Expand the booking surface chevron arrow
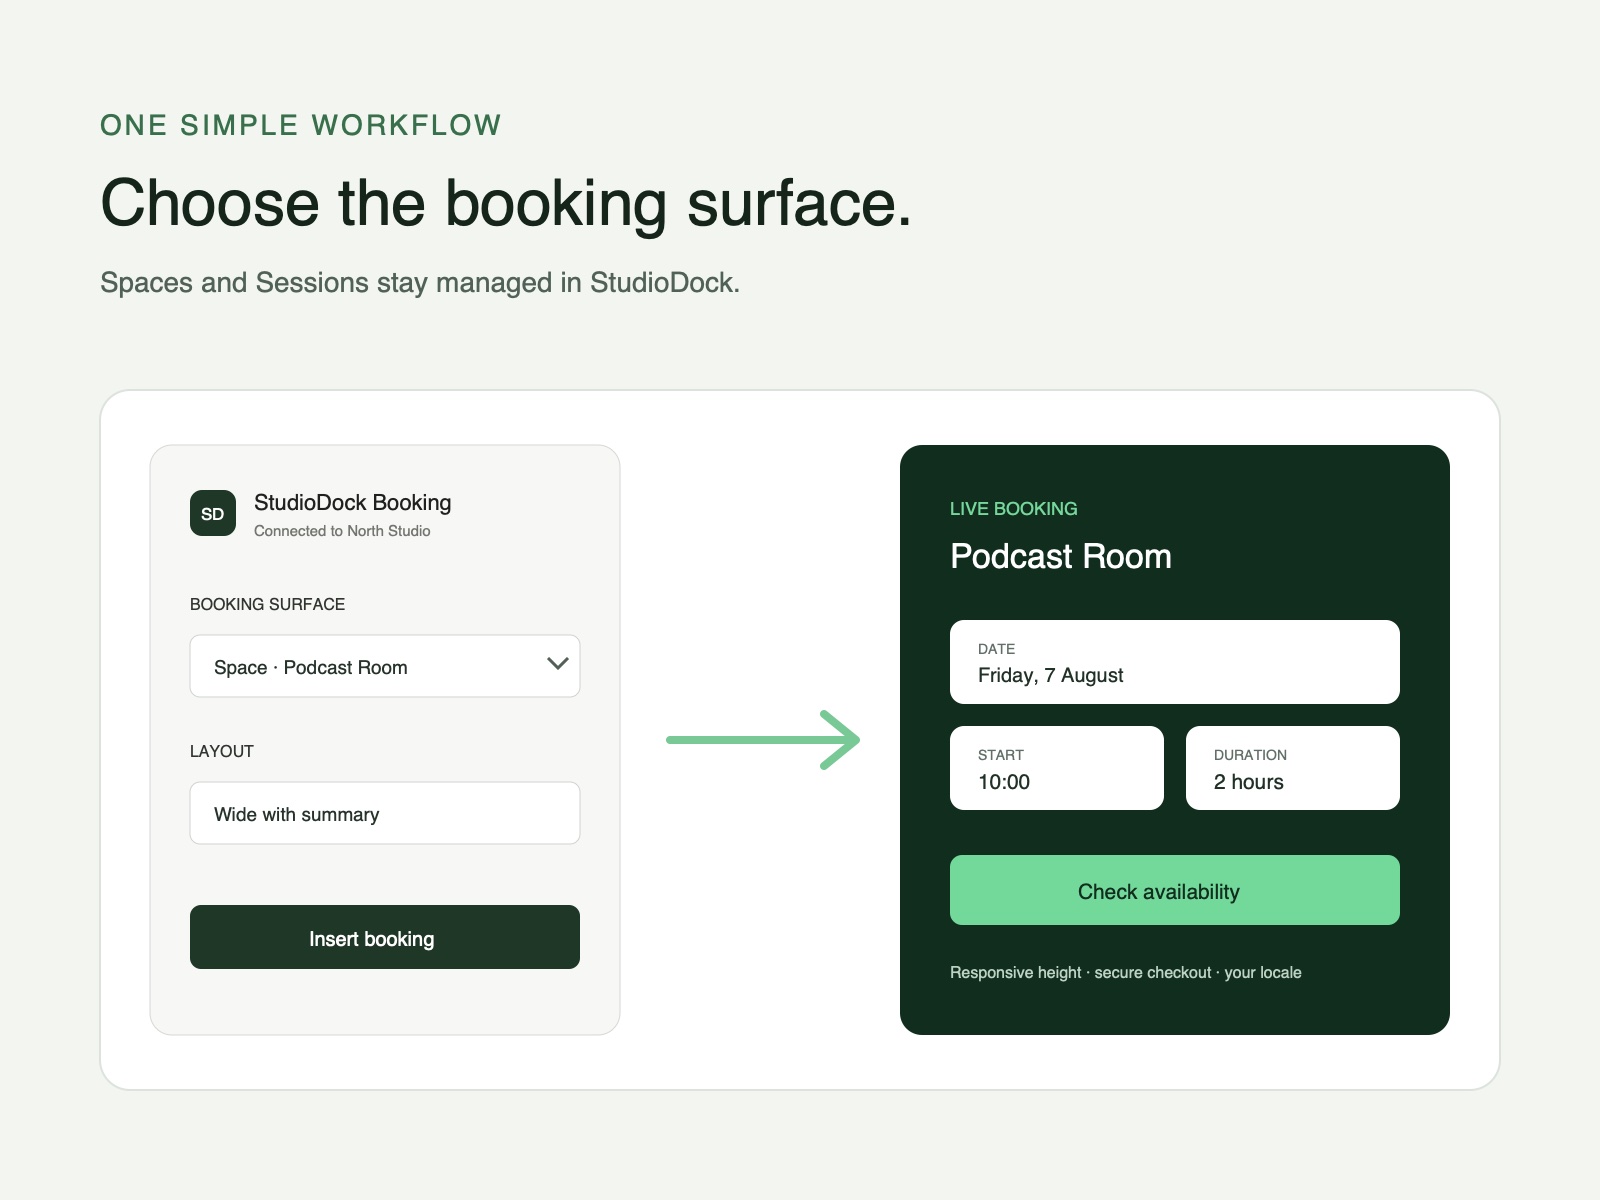The height and width of the screenshot is (1200, 1600). pyautogui.click(x=558, y=664)
